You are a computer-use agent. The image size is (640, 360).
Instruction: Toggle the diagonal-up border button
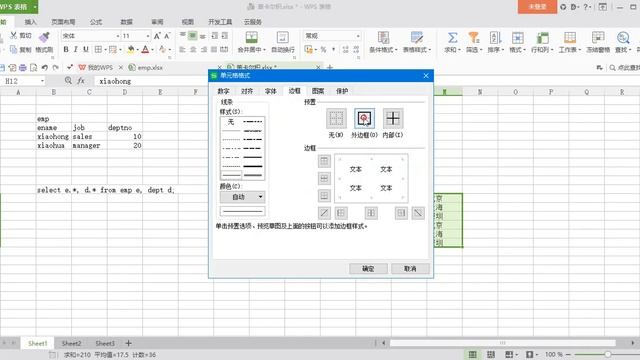[324, 213]
